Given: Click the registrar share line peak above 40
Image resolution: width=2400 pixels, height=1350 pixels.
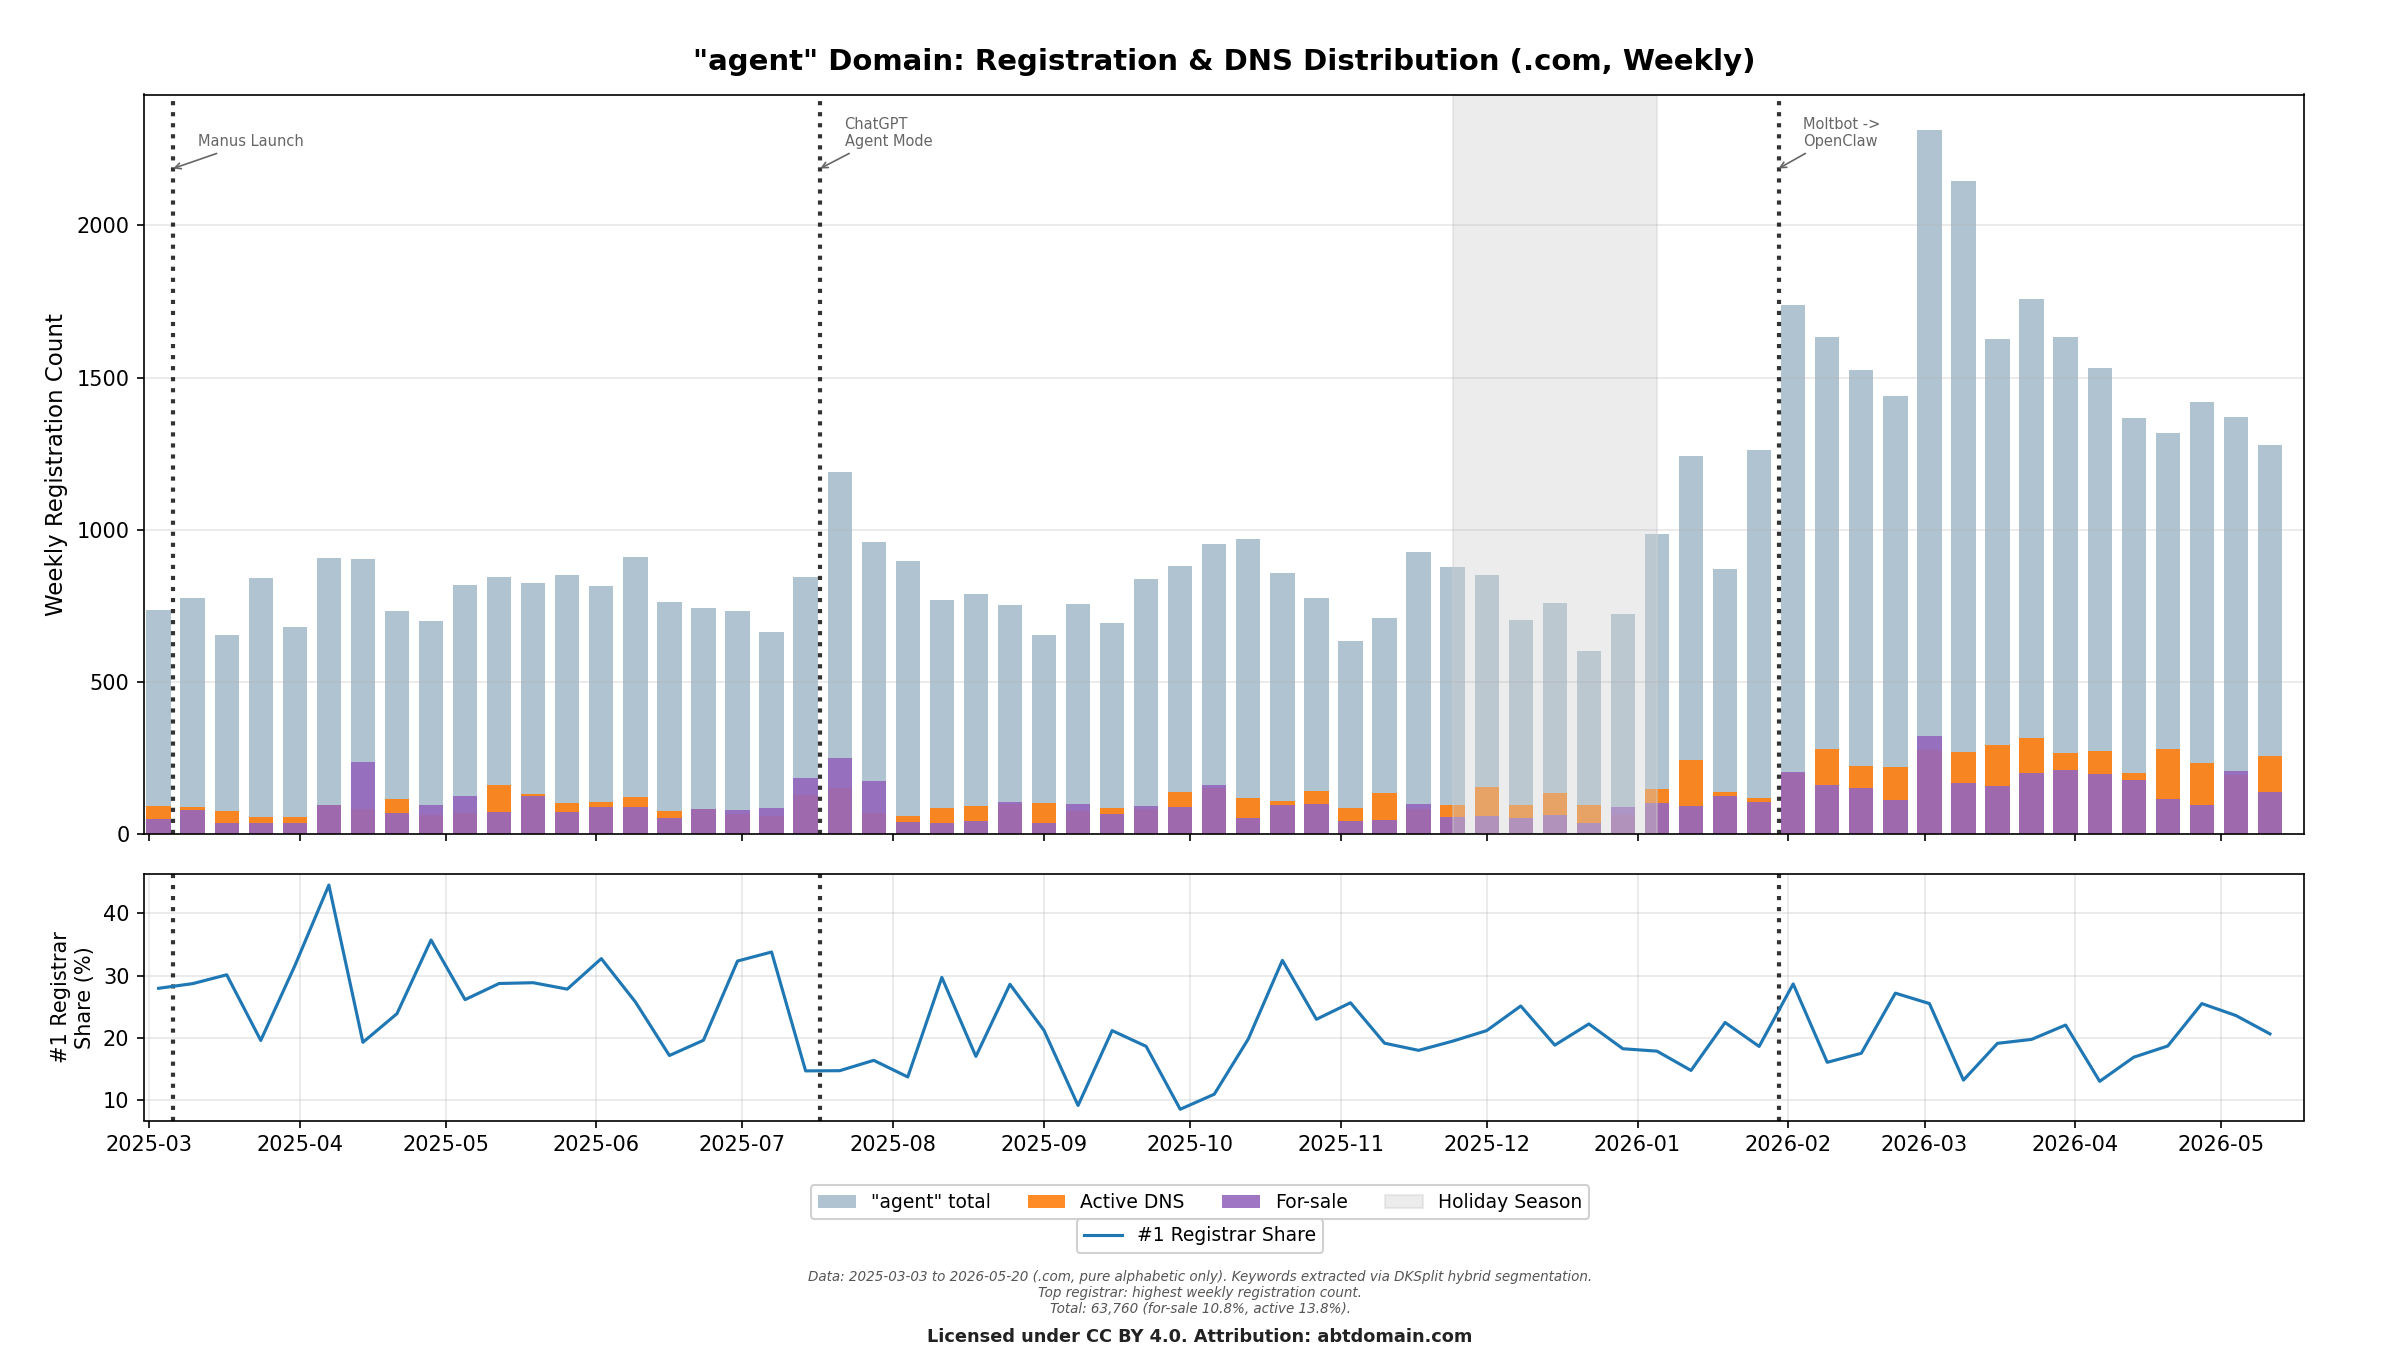Looking at the screenshot, I should coord(328,886).
